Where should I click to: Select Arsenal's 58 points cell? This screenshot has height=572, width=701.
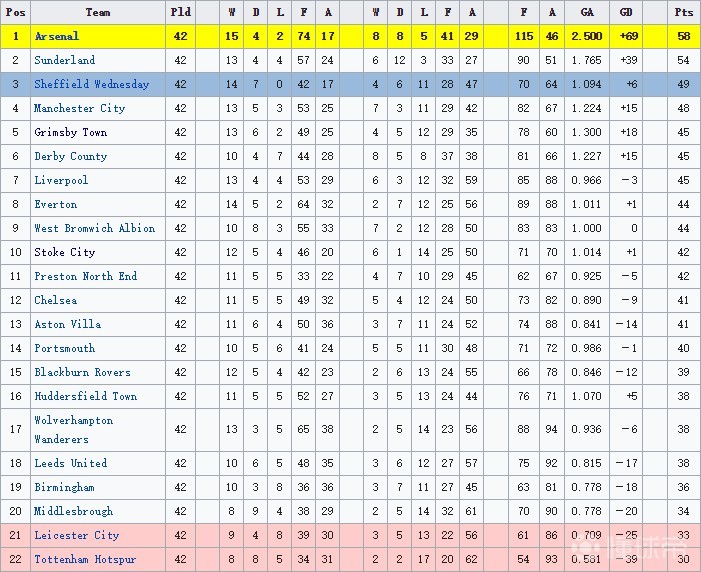coord(683,36)
